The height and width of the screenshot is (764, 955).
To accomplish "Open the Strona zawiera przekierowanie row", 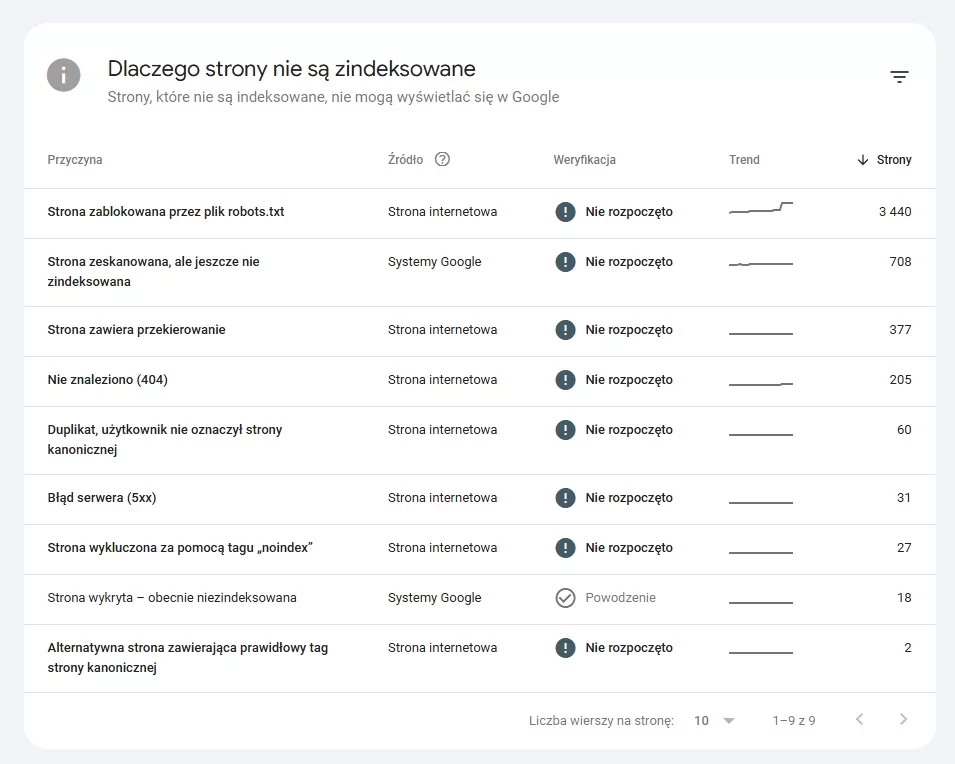I will tap(480, 331).
